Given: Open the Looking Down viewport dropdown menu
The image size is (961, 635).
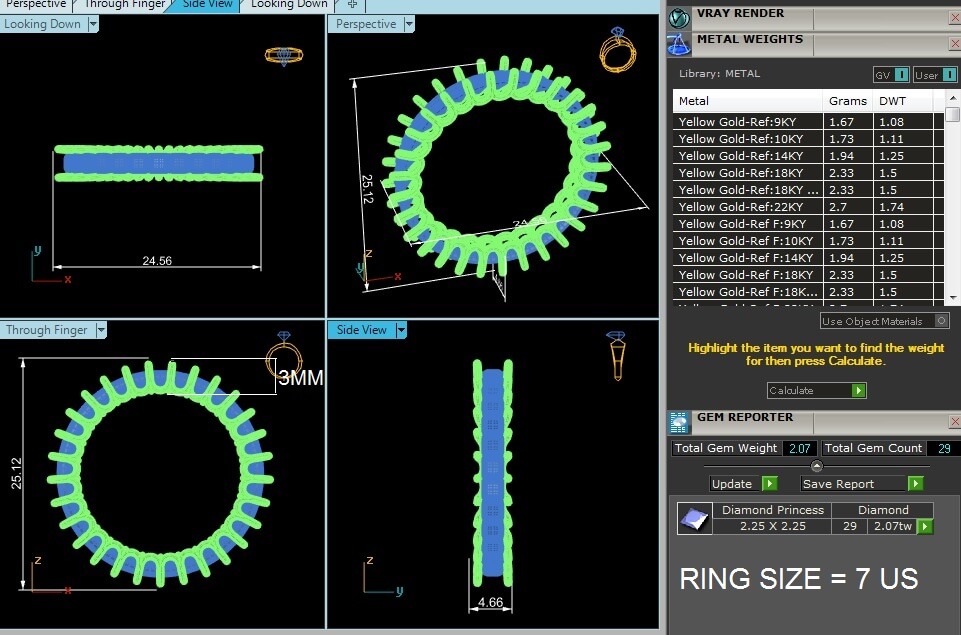Looking at the screenshot, I should [x=93, y=24].
